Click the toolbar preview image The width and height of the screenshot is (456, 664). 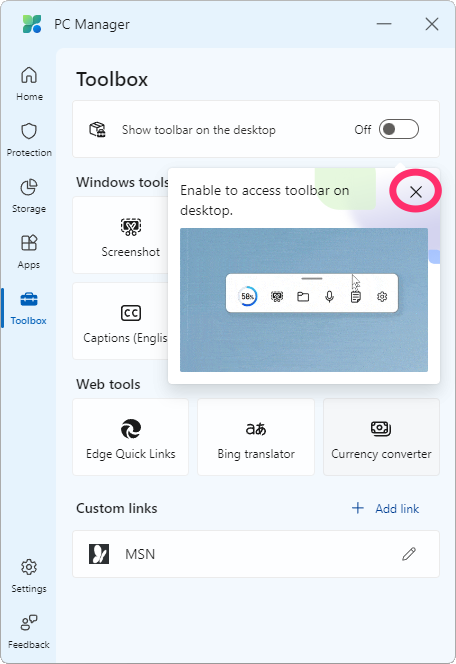click(x=304, y=300)
